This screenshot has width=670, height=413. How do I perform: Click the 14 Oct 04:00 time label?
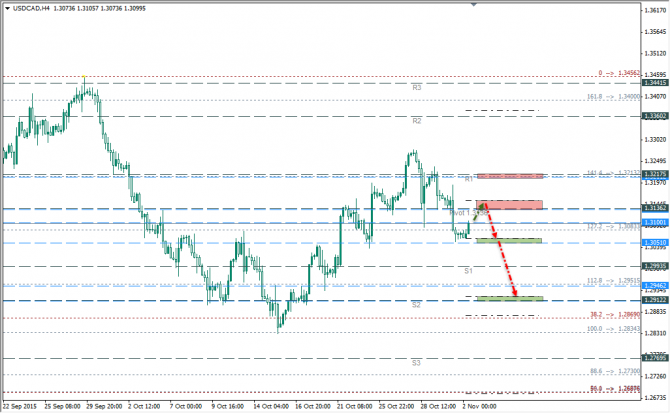270,406
